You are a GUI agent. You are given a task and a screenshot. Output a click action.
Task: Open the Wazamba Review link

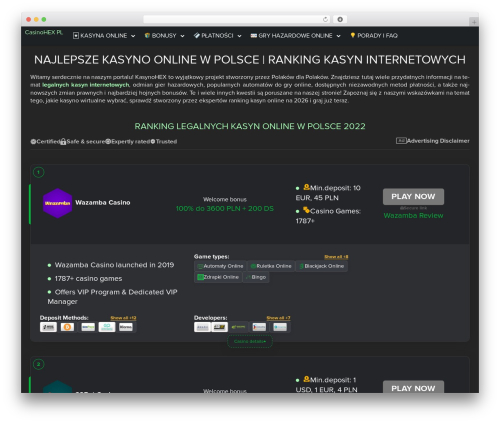(x=413, y=216)
